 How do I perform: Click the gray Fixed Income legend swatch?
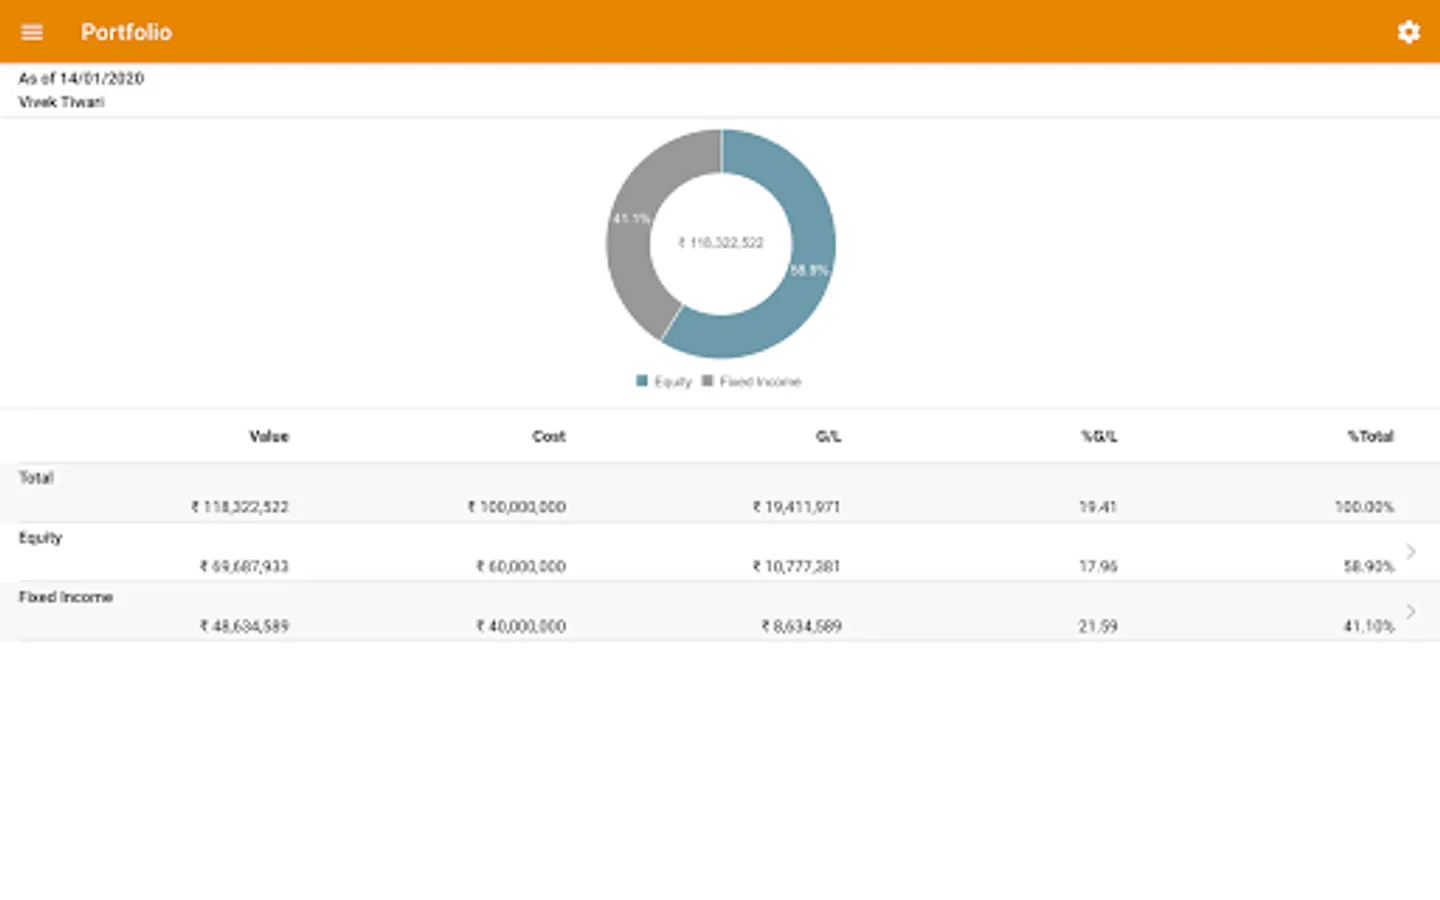point(708,381)
